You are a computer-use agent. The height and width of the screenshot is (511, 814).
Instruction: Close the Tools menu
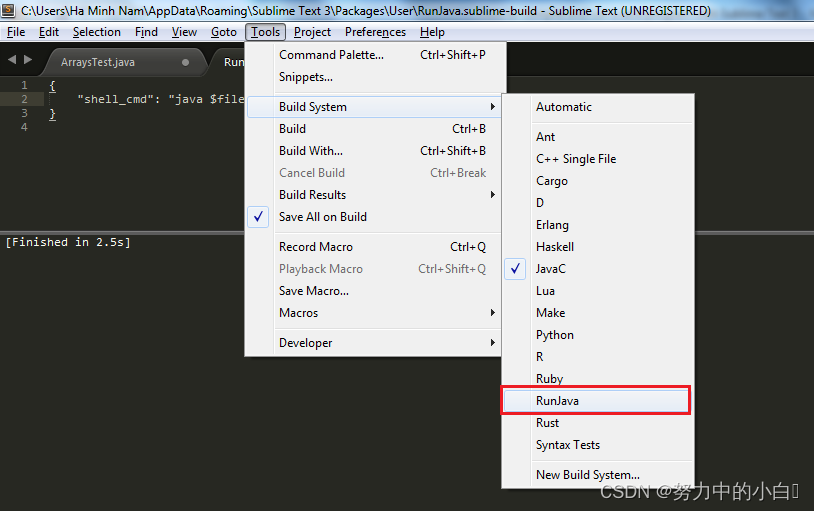click(x=265, y=32)
